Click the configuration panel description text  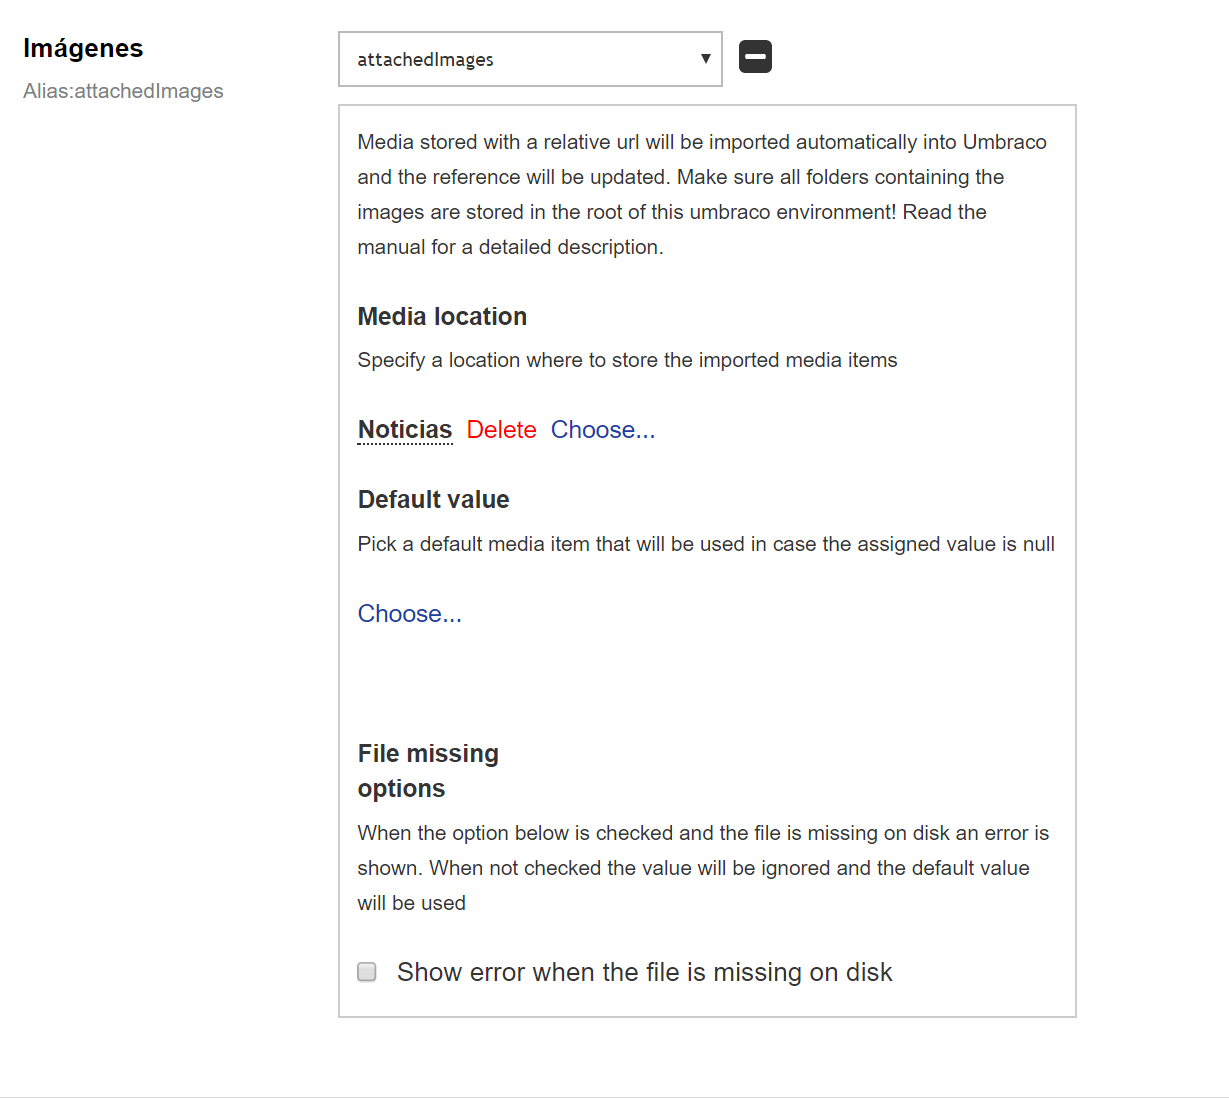700,194
